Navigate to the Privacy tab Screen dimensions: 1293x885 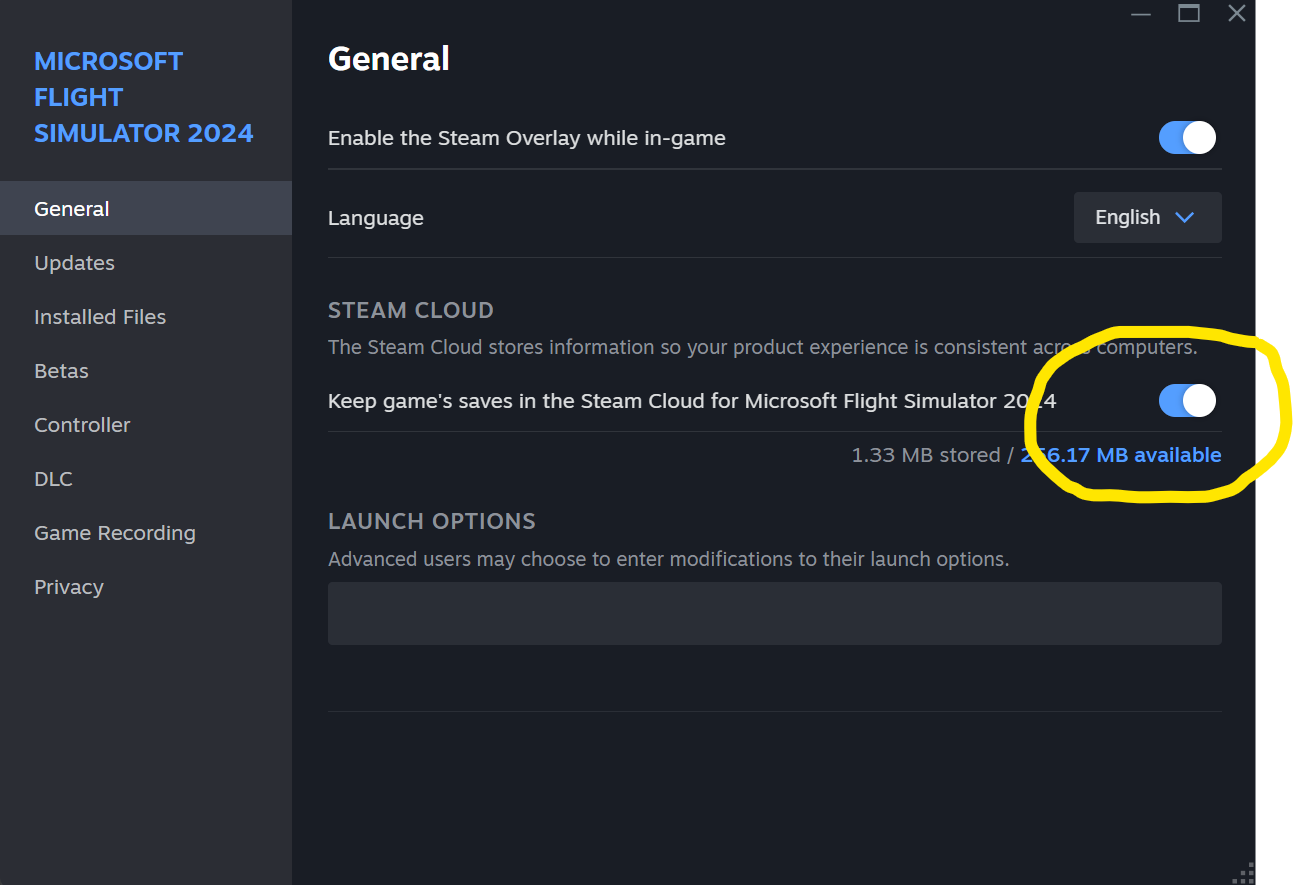[69, 587]
